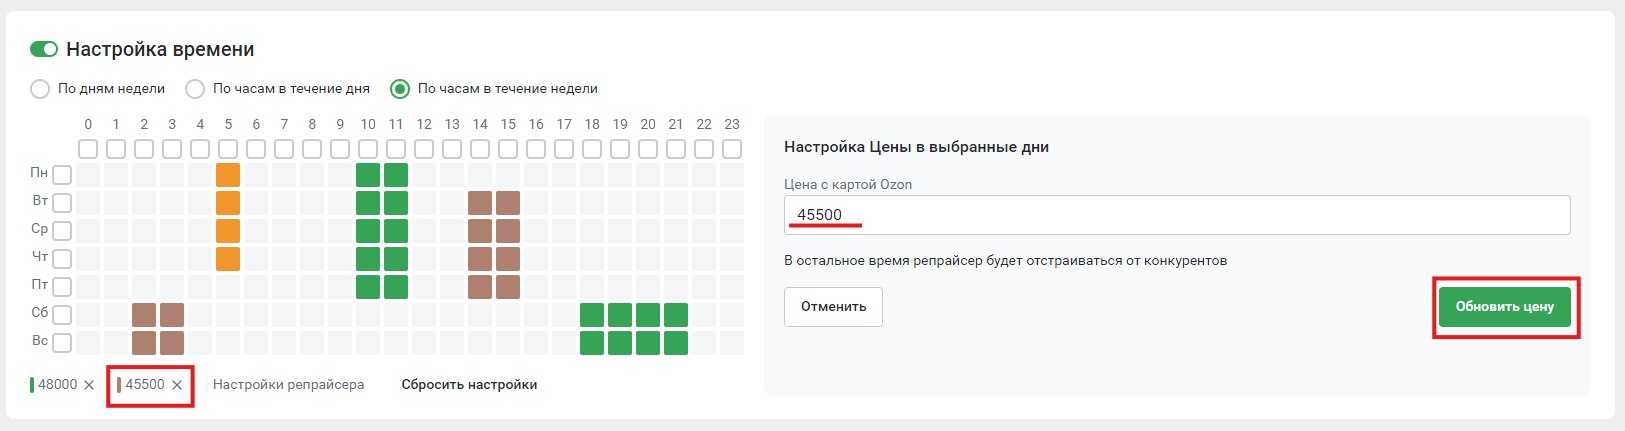Click green cell Saturday hour 18
The height and width of the screenshot is (431, 1625).
[x=592, y=315]
